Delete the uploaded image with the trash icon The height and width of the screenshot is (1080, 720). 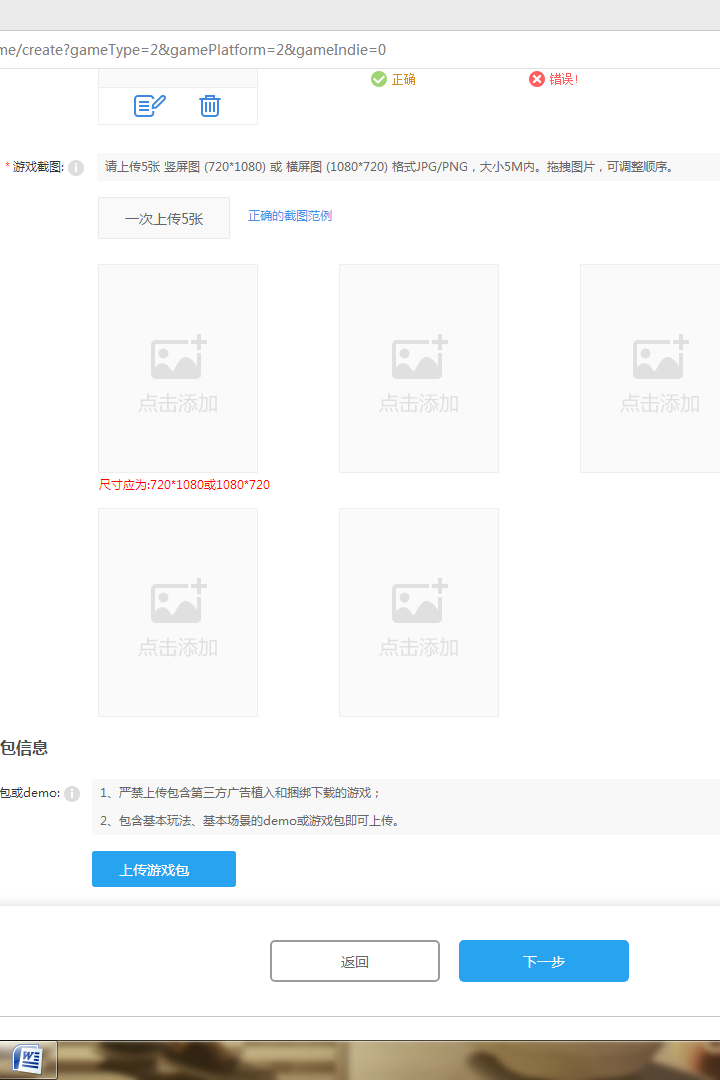(210, 105)
